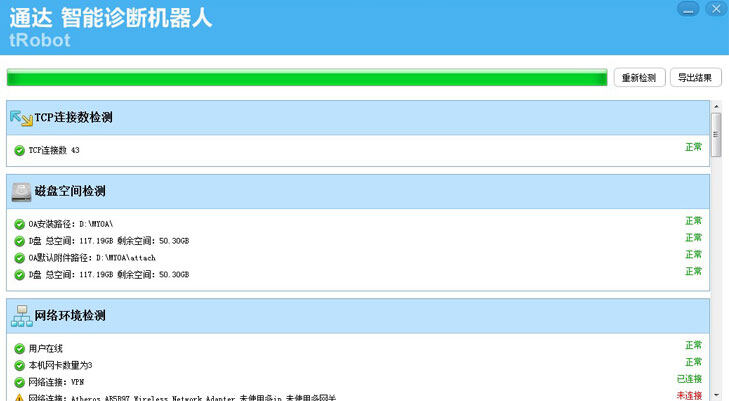Click warning icon beside Atheros adapter entry
Screen dimensions: 729x401
click(x=20, y=398)
